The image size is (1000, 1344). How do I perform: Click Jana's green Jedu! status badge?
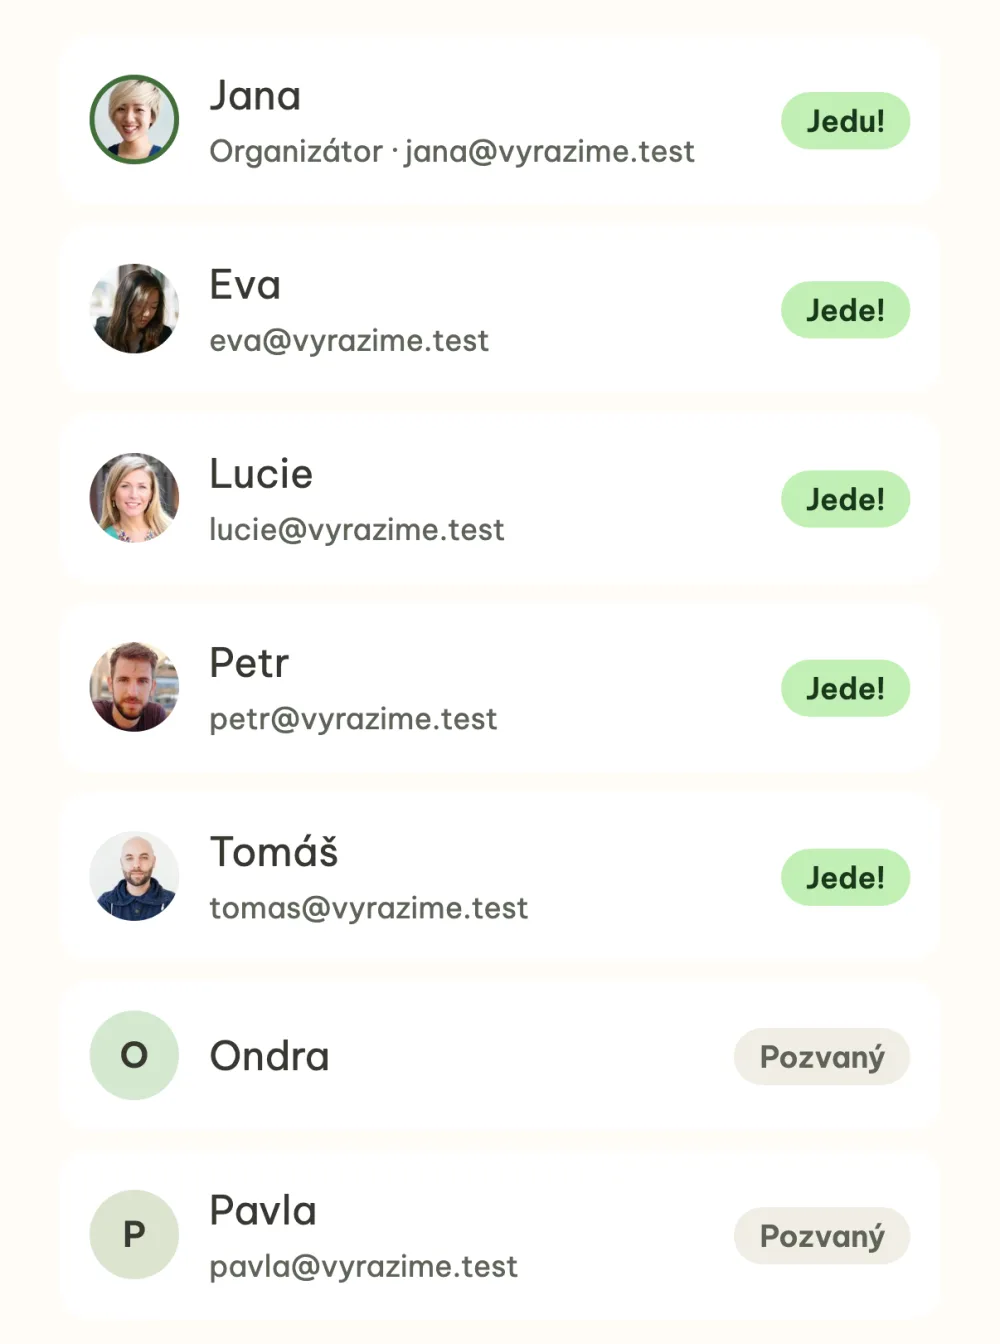click(845, 121)
